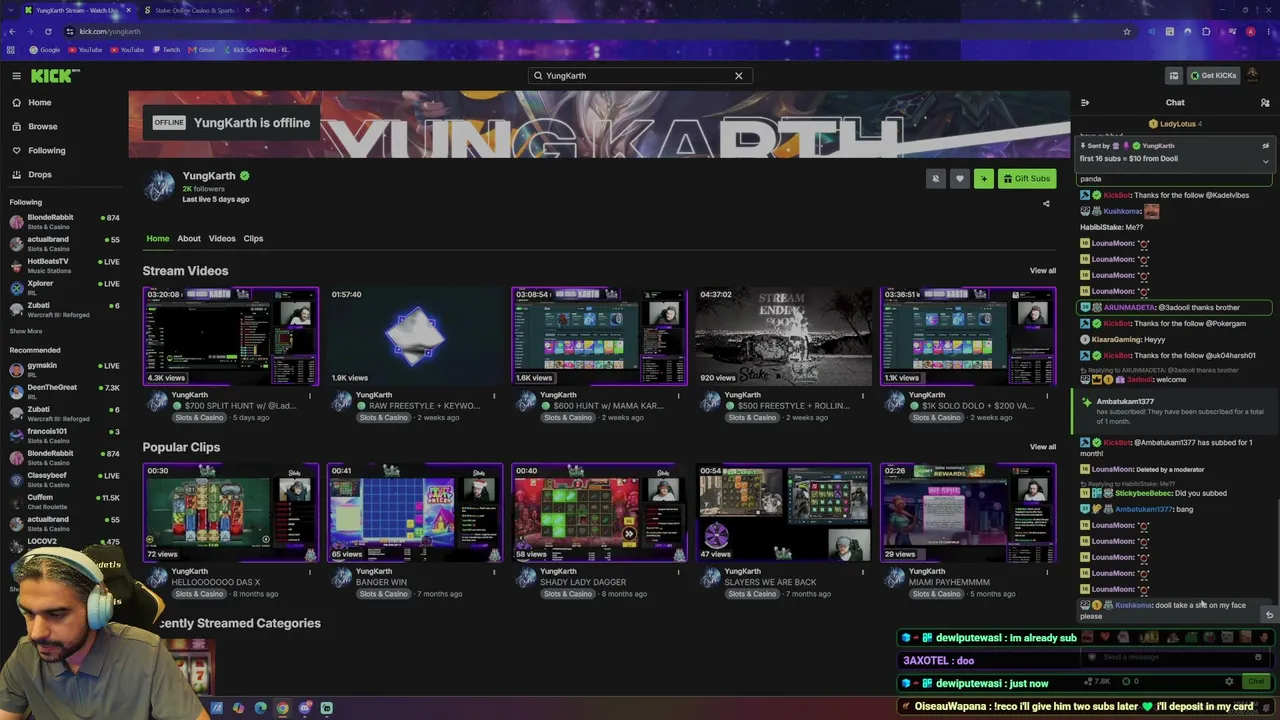This screenshot has height=720, width=1280.
Task: Close the YungKarth Stream browser tab
Action: pyautogui.click(x=128, y=10)
